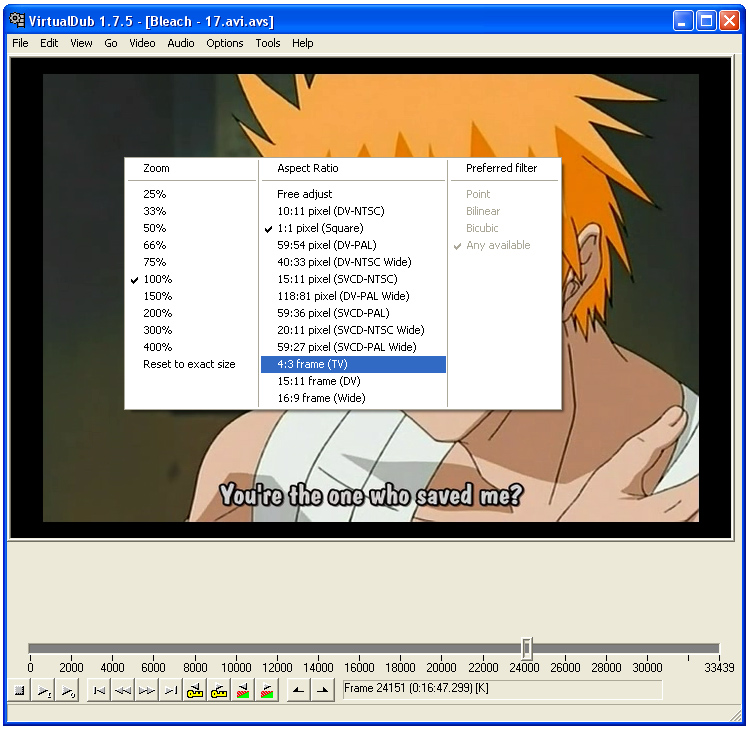Select 16:9 frame (Wide) aspect
748x729 pixels.
point(353,398)
